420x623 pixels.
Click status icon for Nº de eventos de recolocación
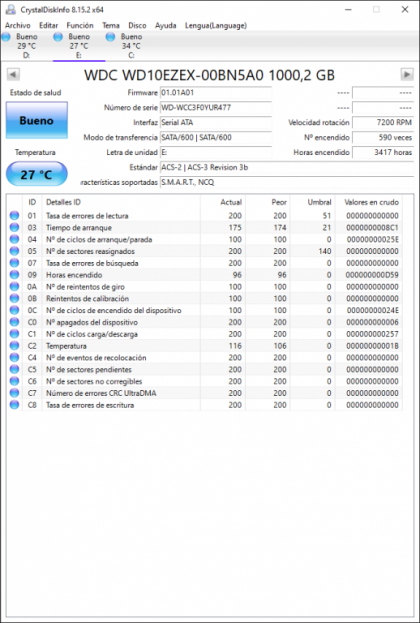click(14, 358)
